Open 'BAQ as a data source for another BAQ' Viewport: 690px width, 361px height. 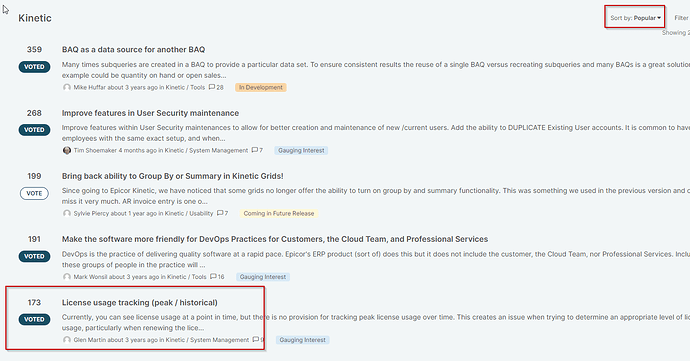[133, 49]
